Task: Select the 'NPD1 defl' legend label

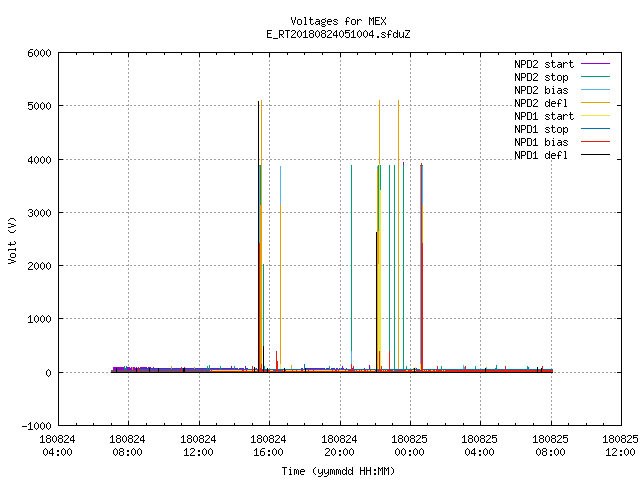Action: coord(541,156)
